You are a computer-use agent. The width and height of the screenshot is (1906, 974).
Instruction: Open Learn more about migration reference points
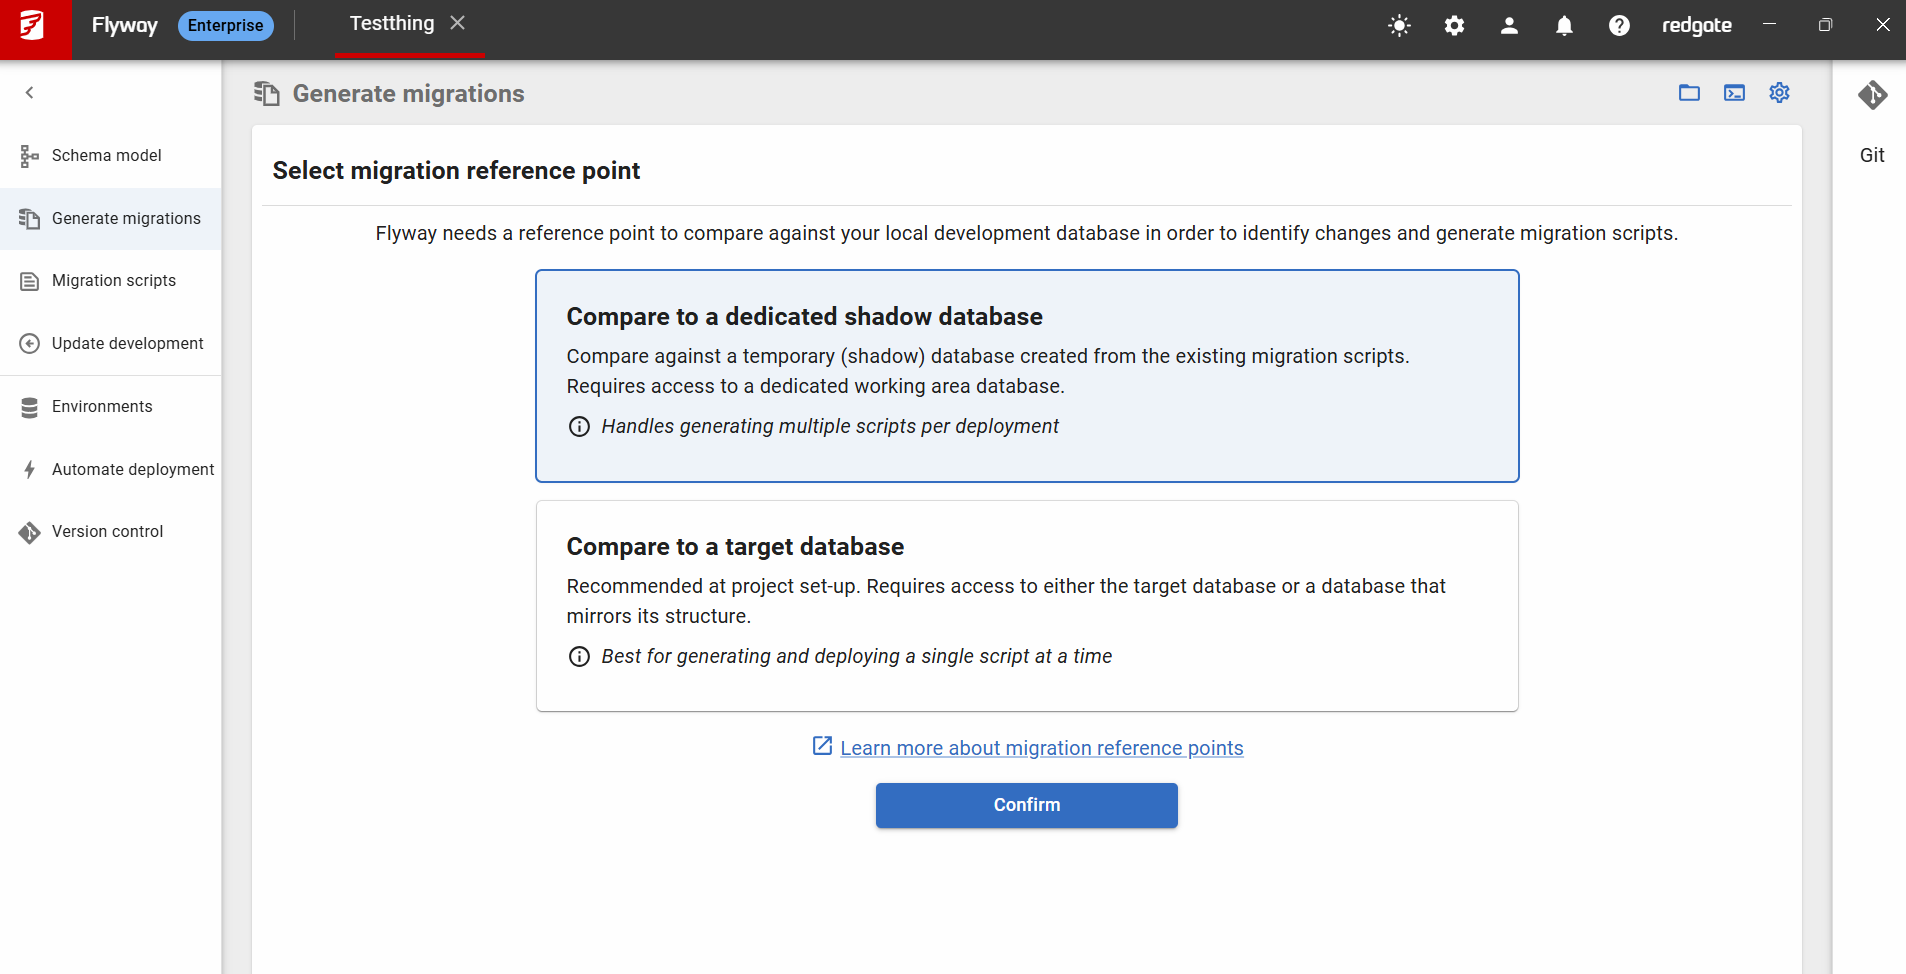pyautogui.click(x=1041, y=748)
